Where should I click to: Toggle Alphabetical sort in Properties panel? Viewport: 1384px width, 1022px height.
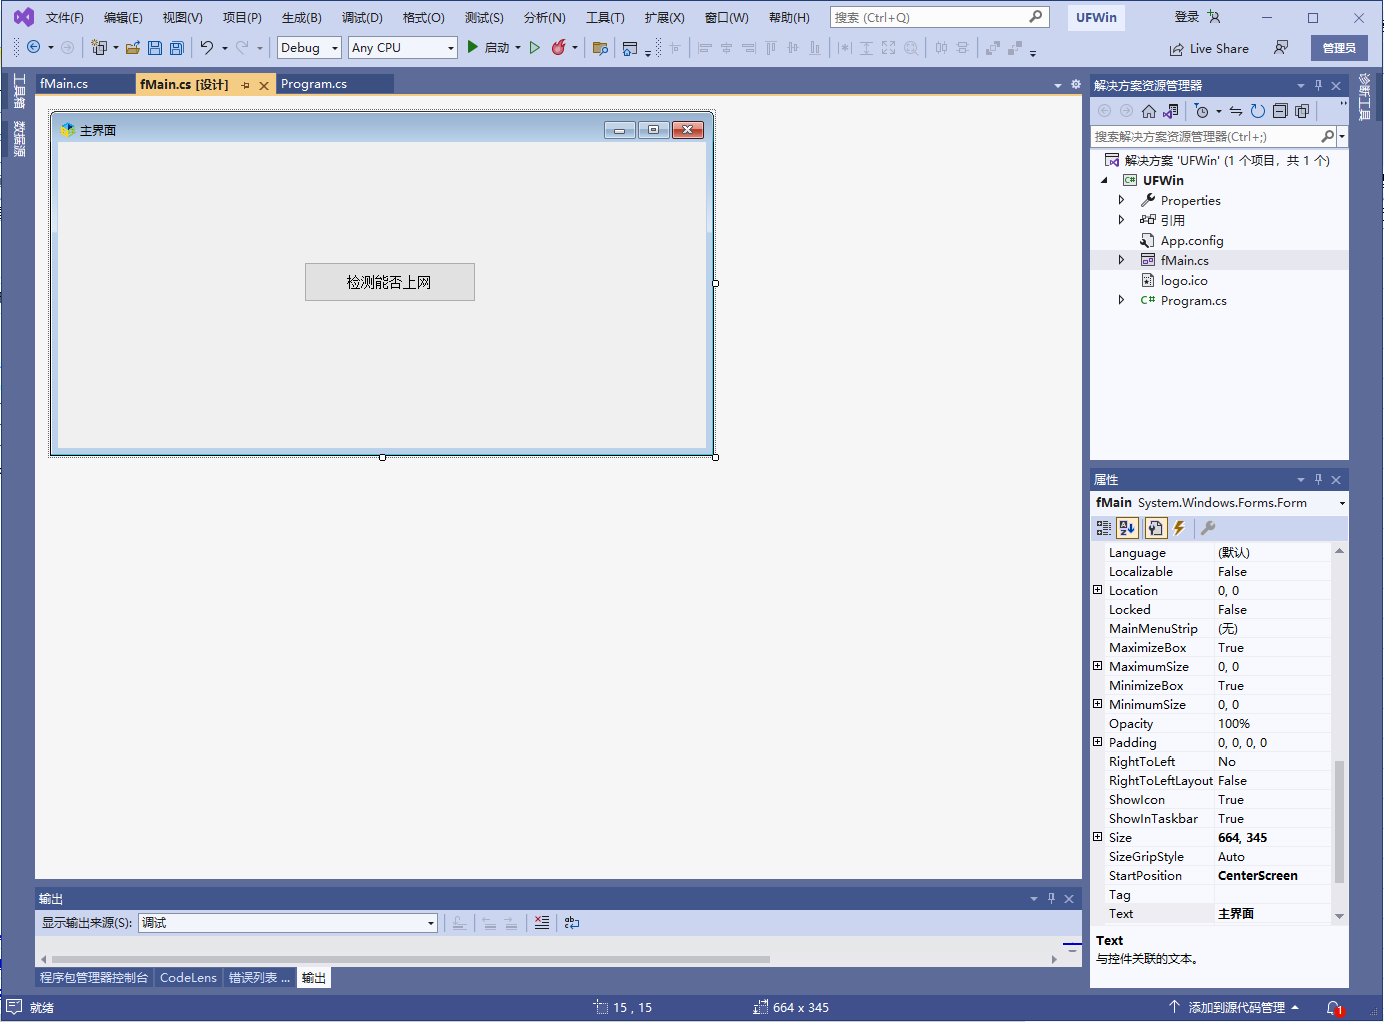pos(1128,528)
